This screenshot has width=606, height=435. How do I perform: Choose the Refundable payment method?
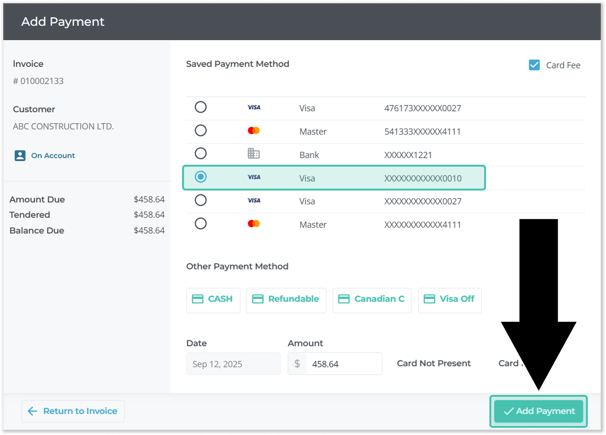(286, 299)
